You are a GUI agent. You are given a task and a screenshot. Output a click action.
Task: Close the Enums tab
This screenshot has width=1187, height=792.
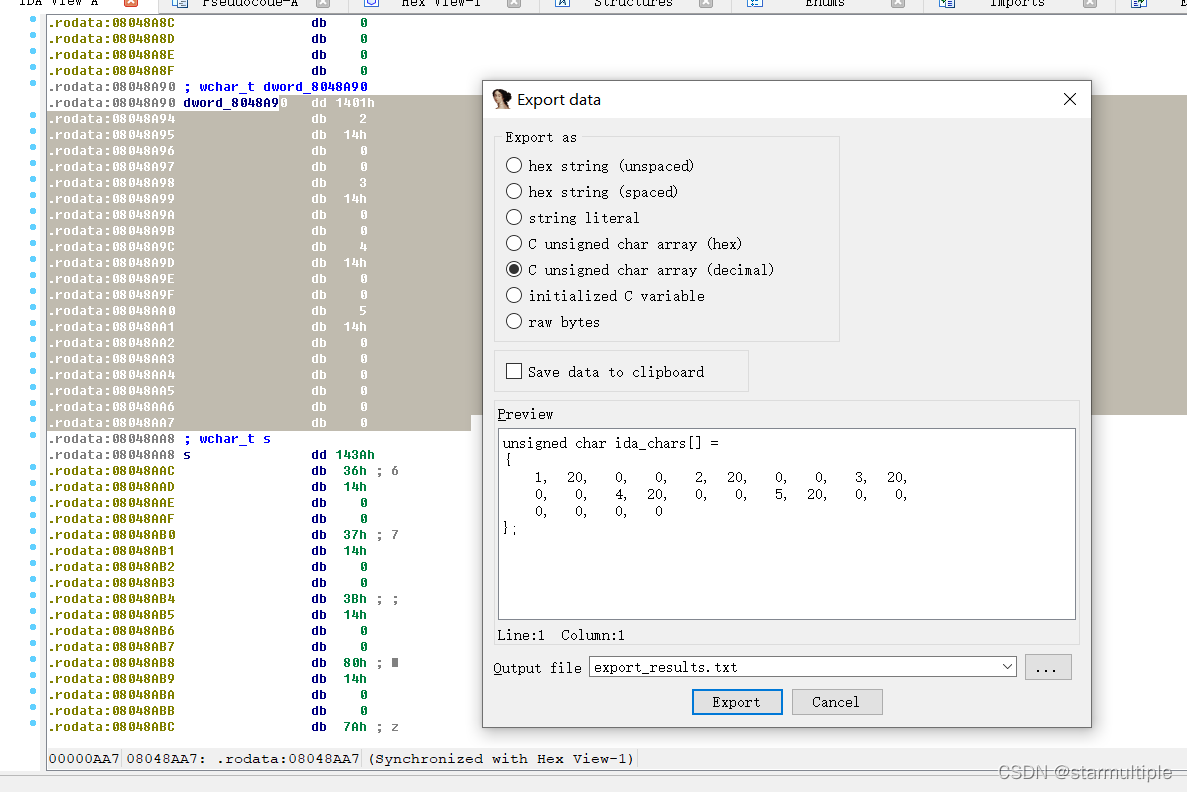point(898,3)
